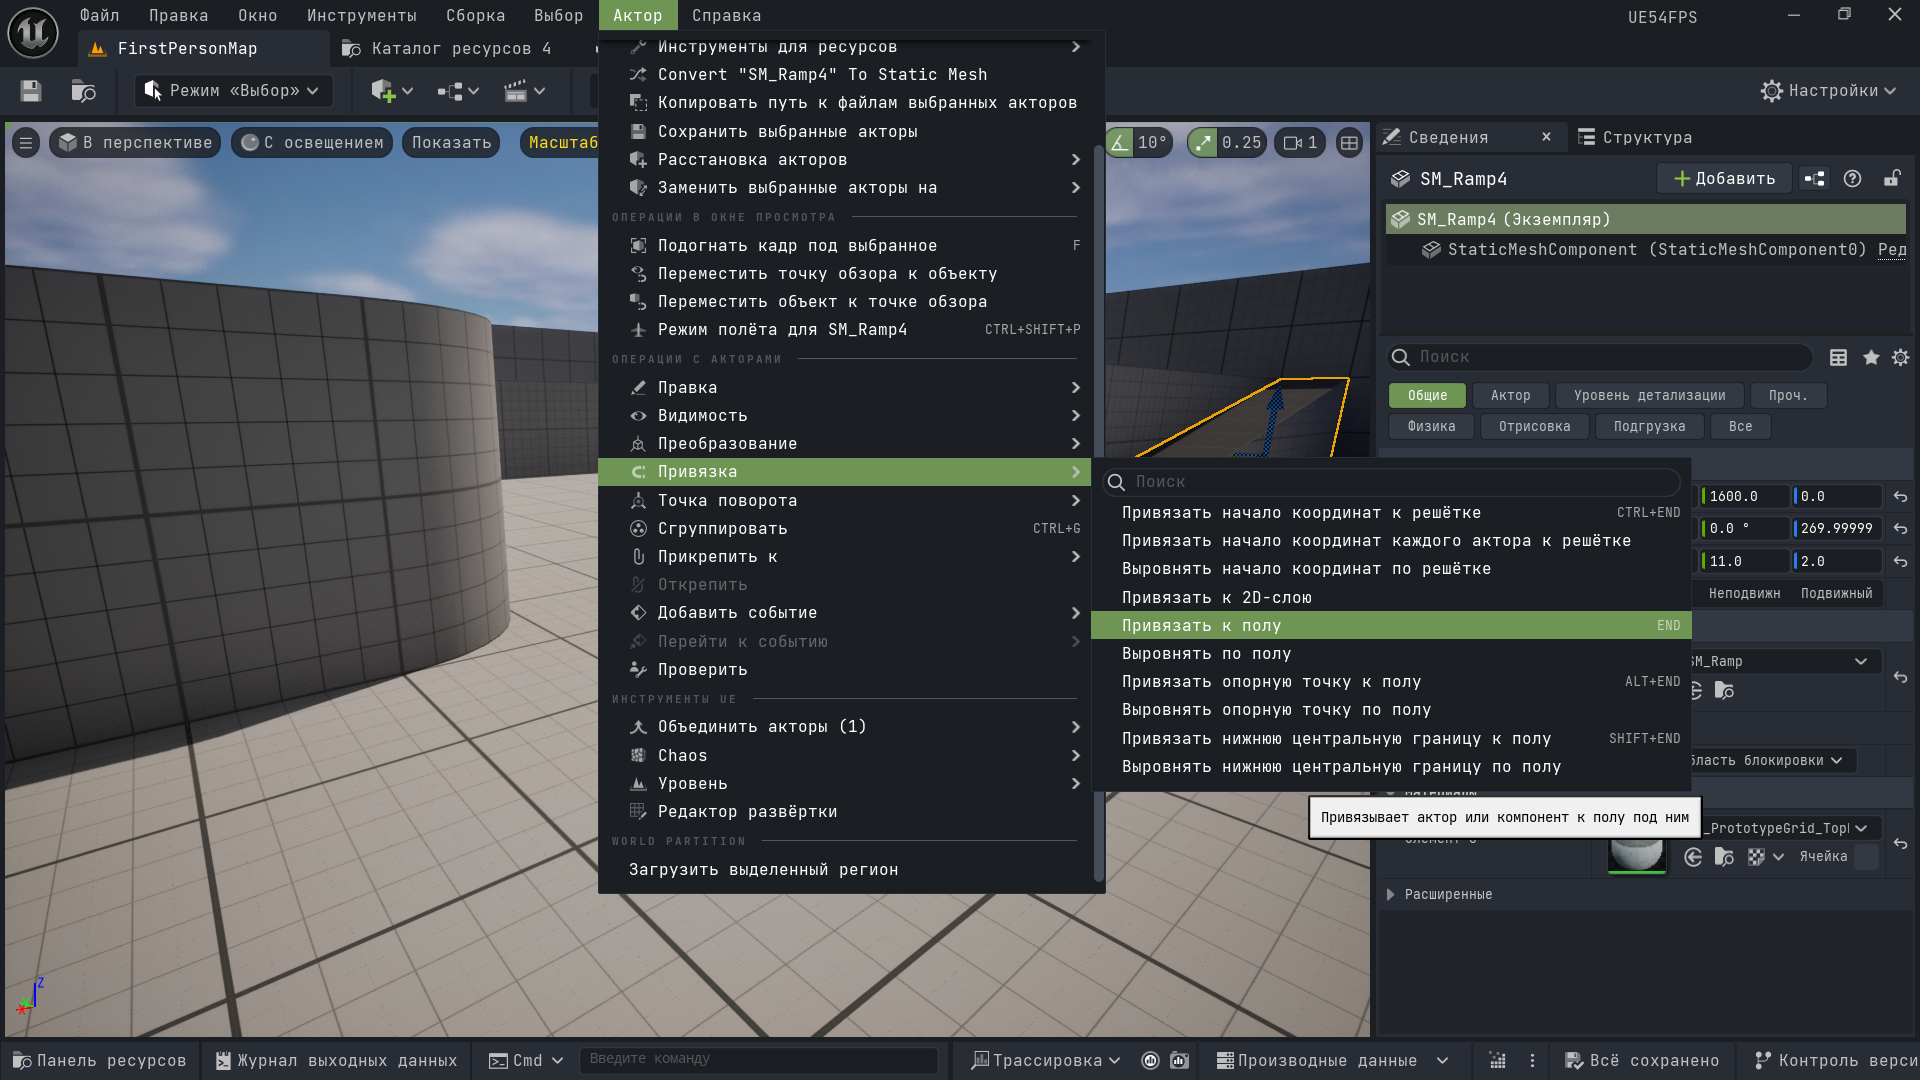1920x1080 pixels.
Task: Open the Настройки dropdown
Action: [1828, 91]
